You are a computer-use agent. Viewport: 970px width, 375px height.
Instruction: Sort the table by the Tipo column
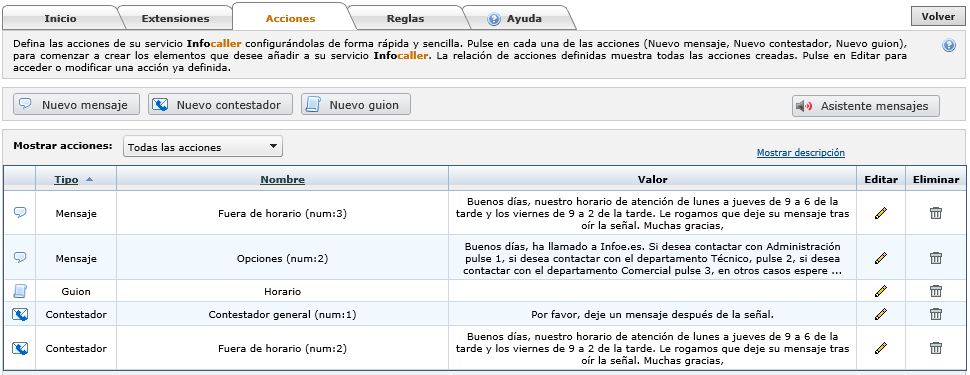pyautogui.click(x=66, y=179)
